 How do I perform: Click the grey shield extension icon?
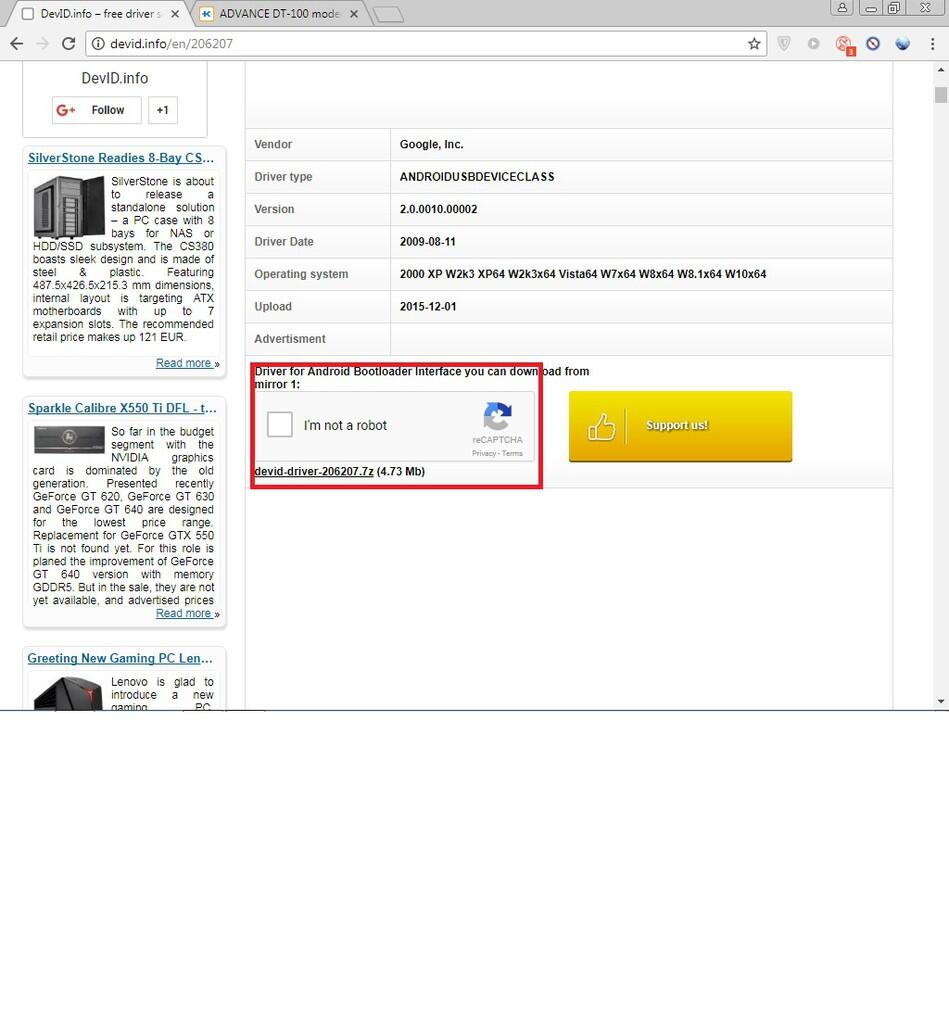(x=784, y=44)
